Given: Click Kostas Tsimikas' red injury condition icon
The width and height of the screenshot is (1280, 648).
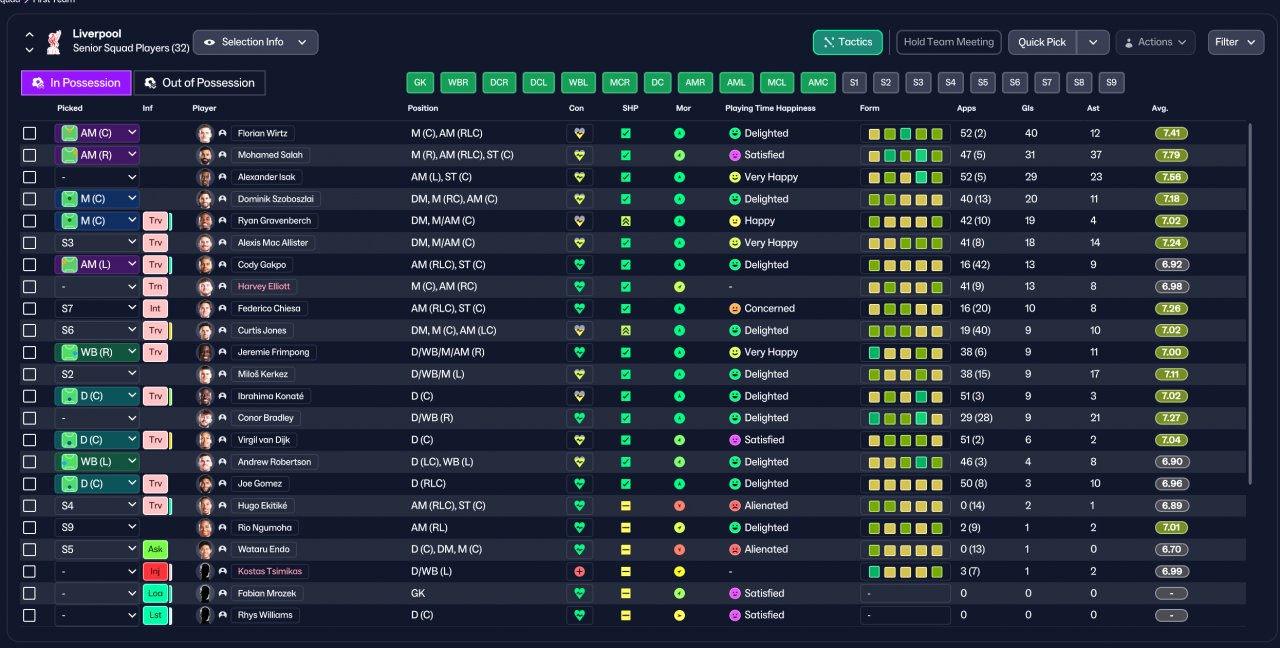Looking at the screenshot, I should pyautogui.click(x=579, y=571).
